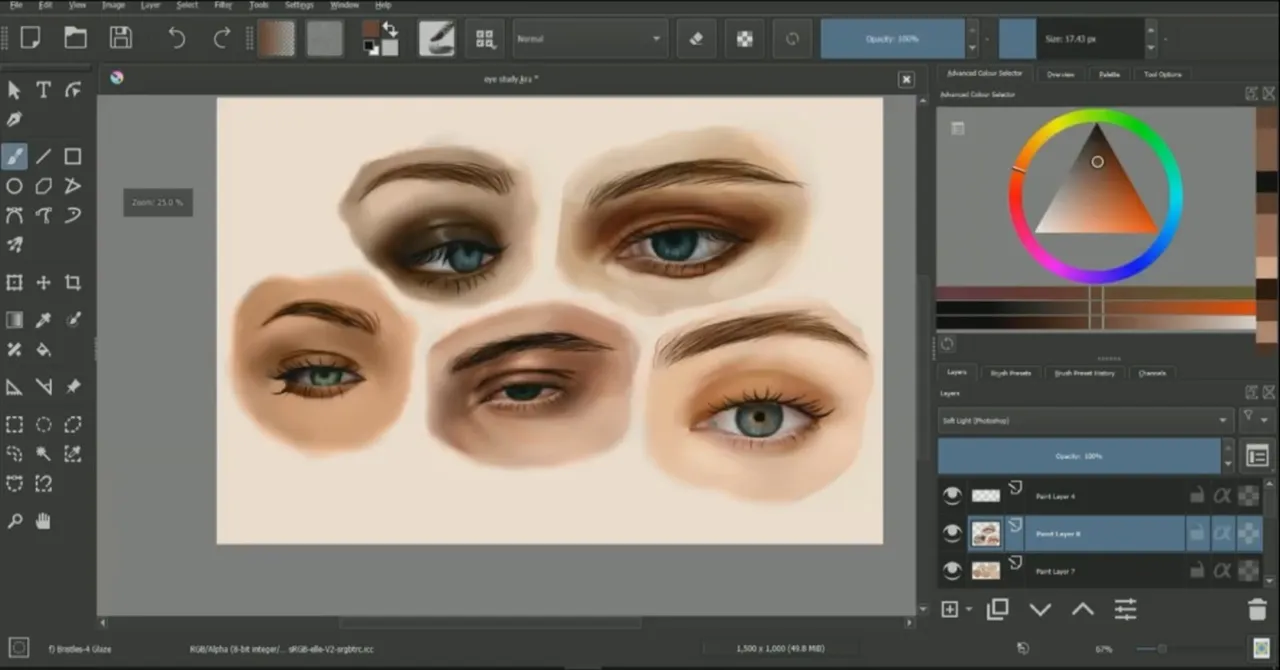This screenshot has height=670, width=1280.
Task: Switch to the Overview tab
Action: pyautogui.click(x=1060, y=74)
